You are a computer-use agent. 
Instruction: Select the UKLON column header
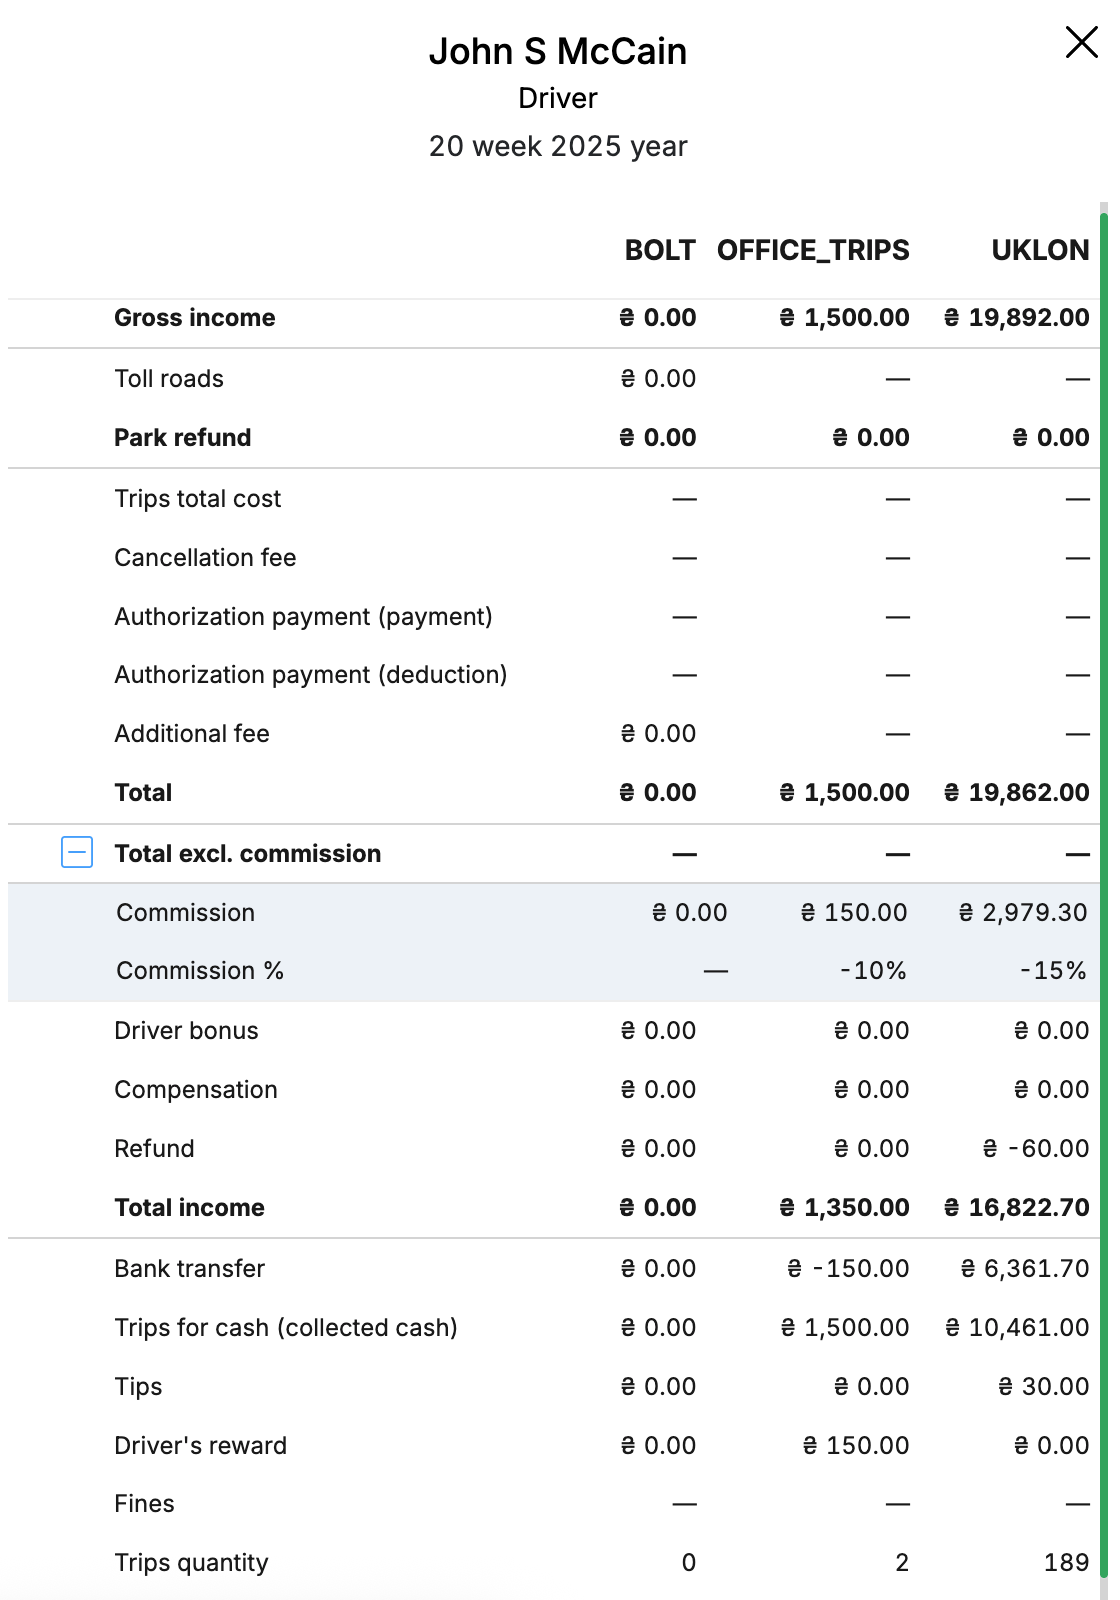point(1040,250)
